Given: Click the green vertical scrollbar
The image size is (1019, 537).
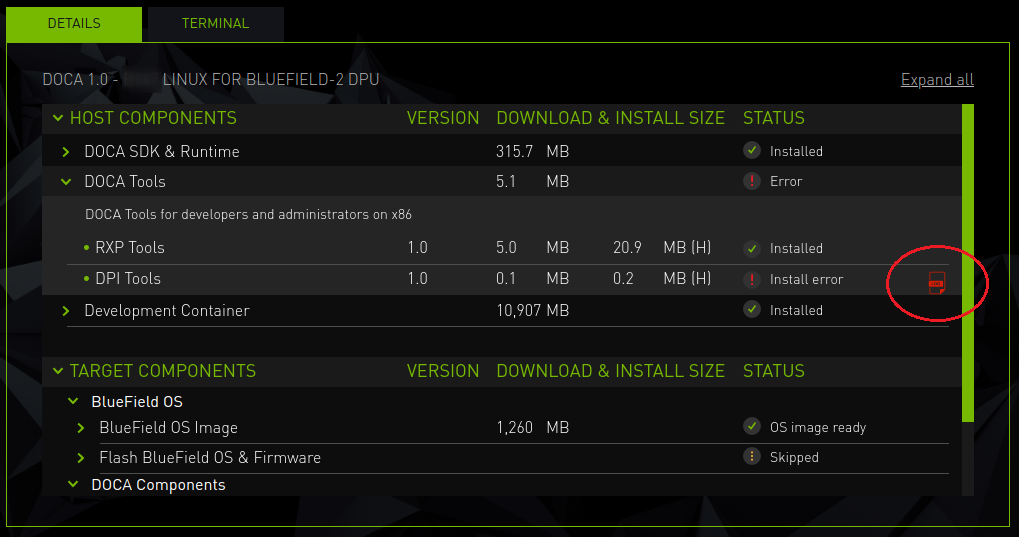Looking at the screenshot, I should pyautogui.click(x=967, y=262).
